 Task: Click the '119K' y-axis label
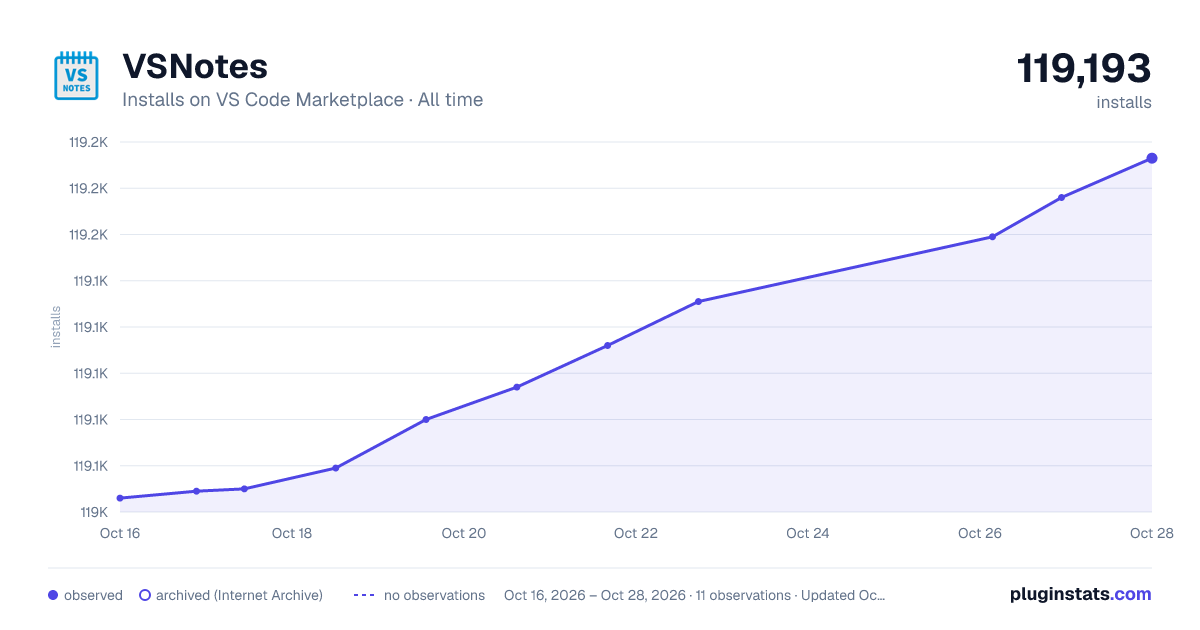point(94,512)
